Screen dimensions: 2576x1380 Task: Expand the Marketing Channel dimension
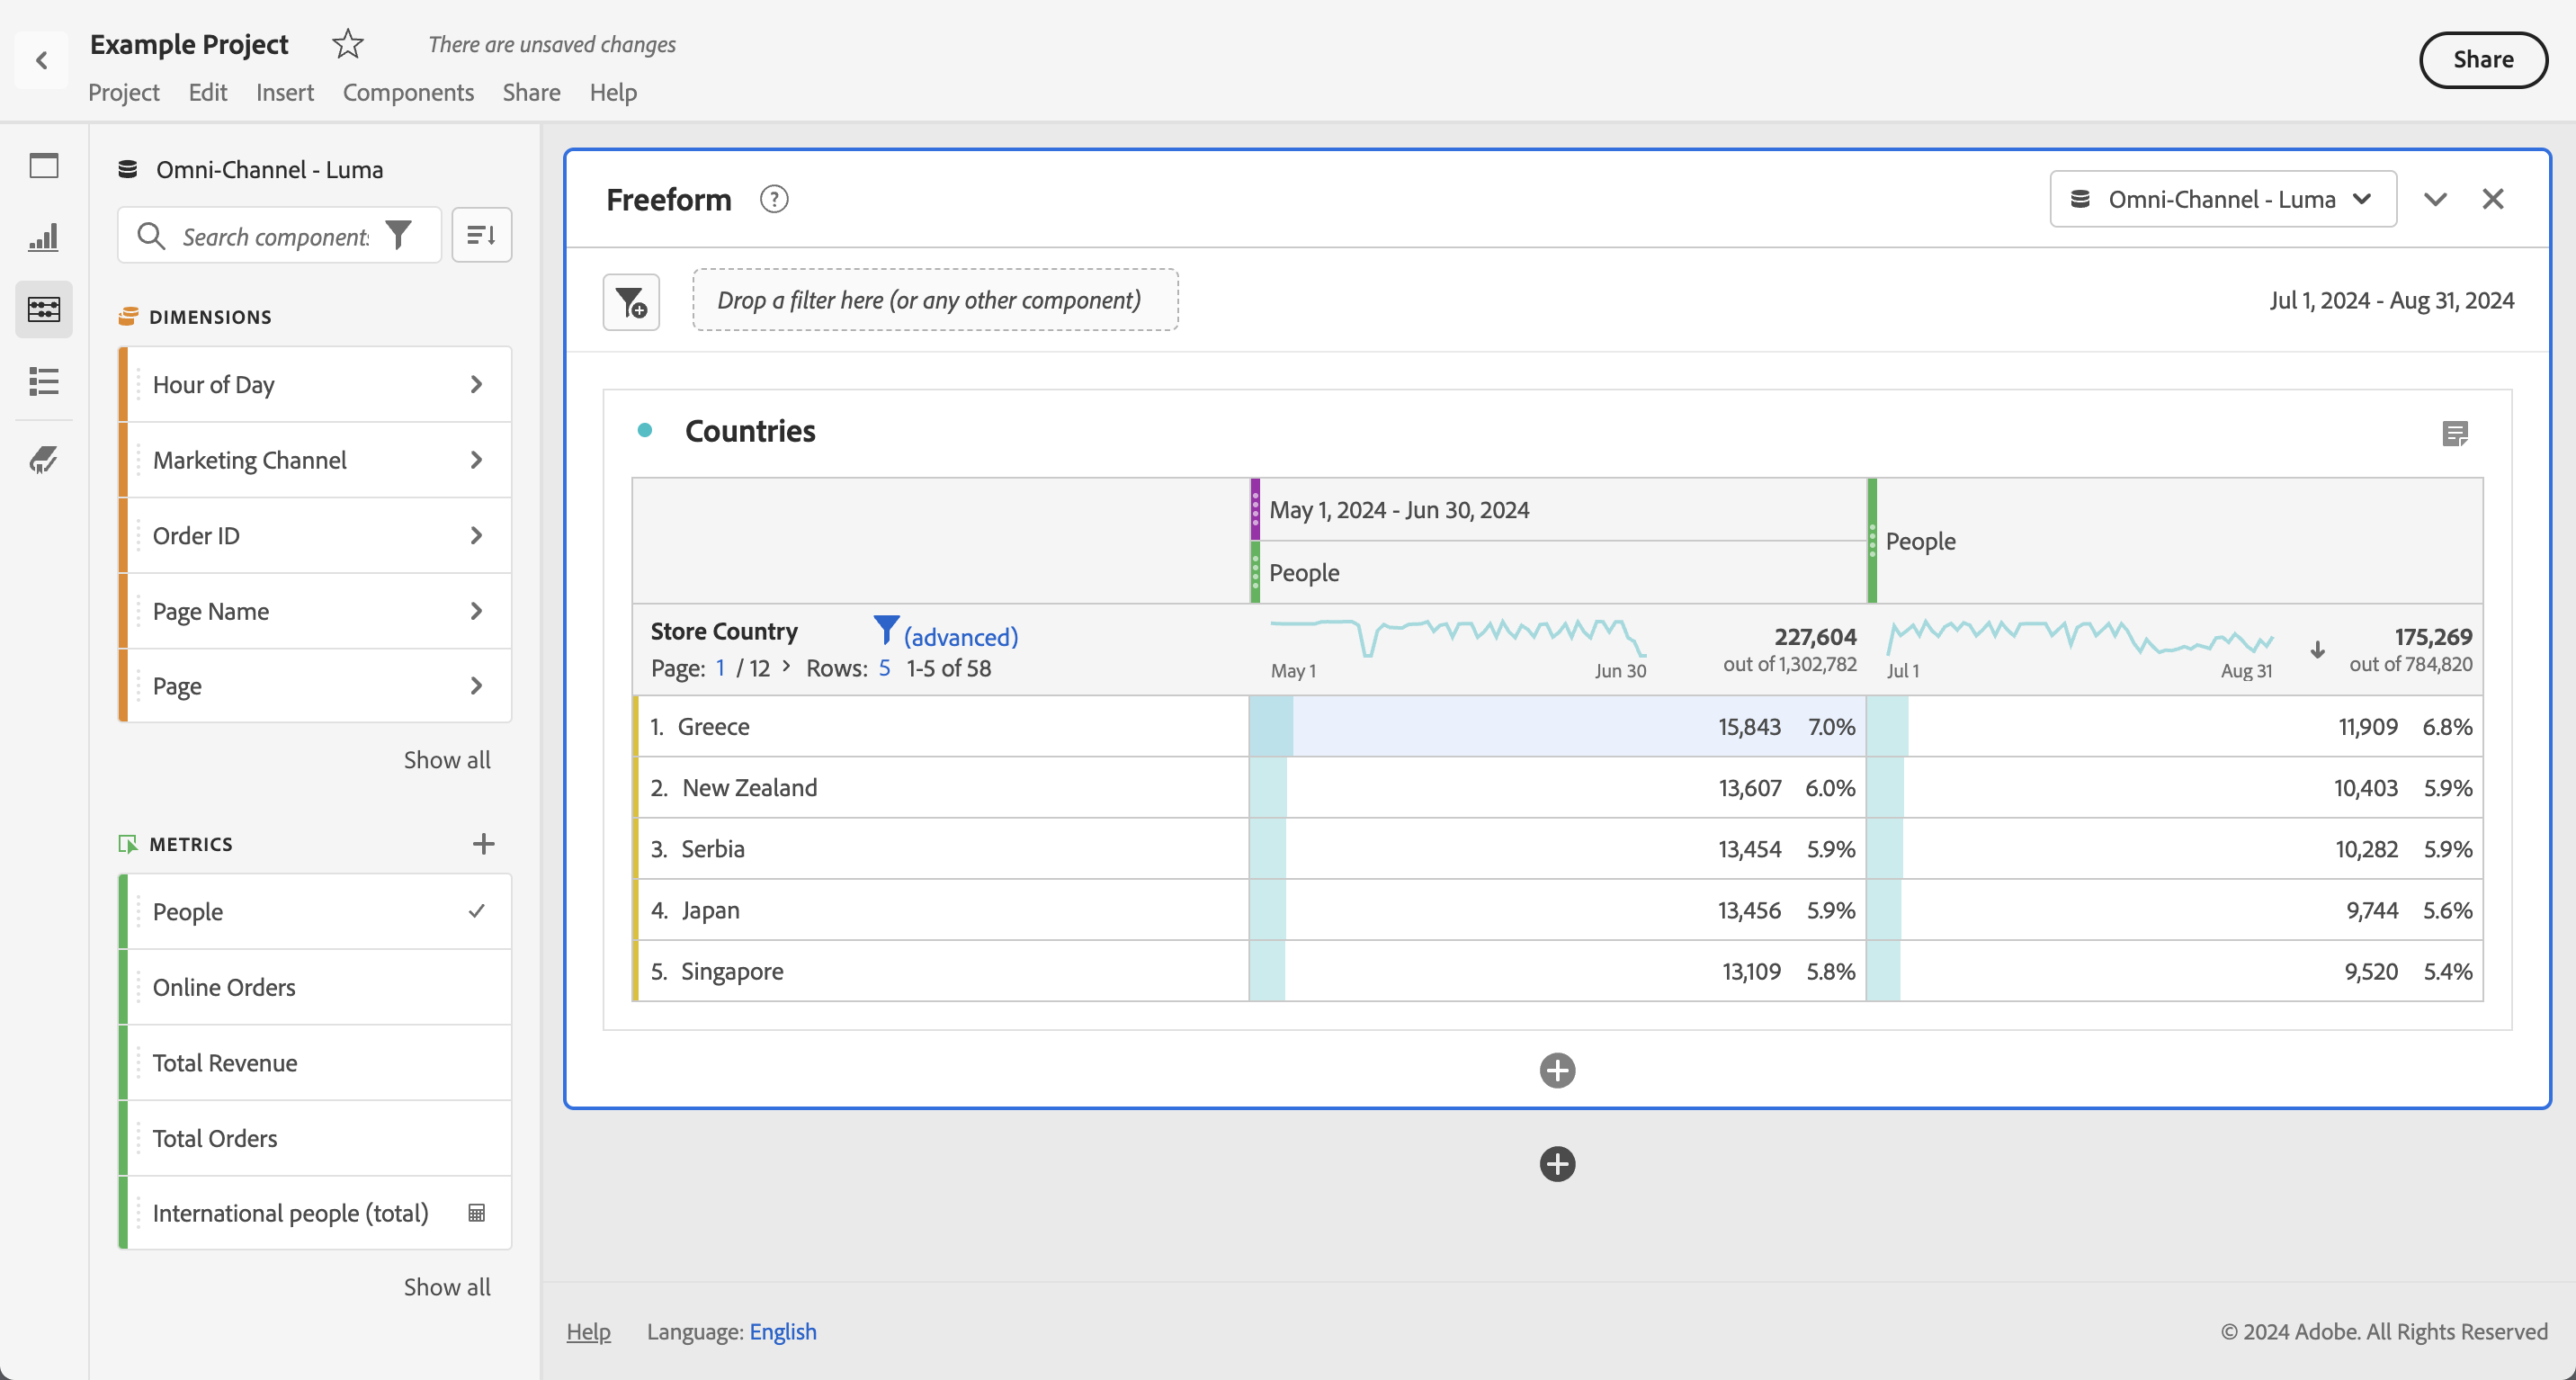pos(476,460)
